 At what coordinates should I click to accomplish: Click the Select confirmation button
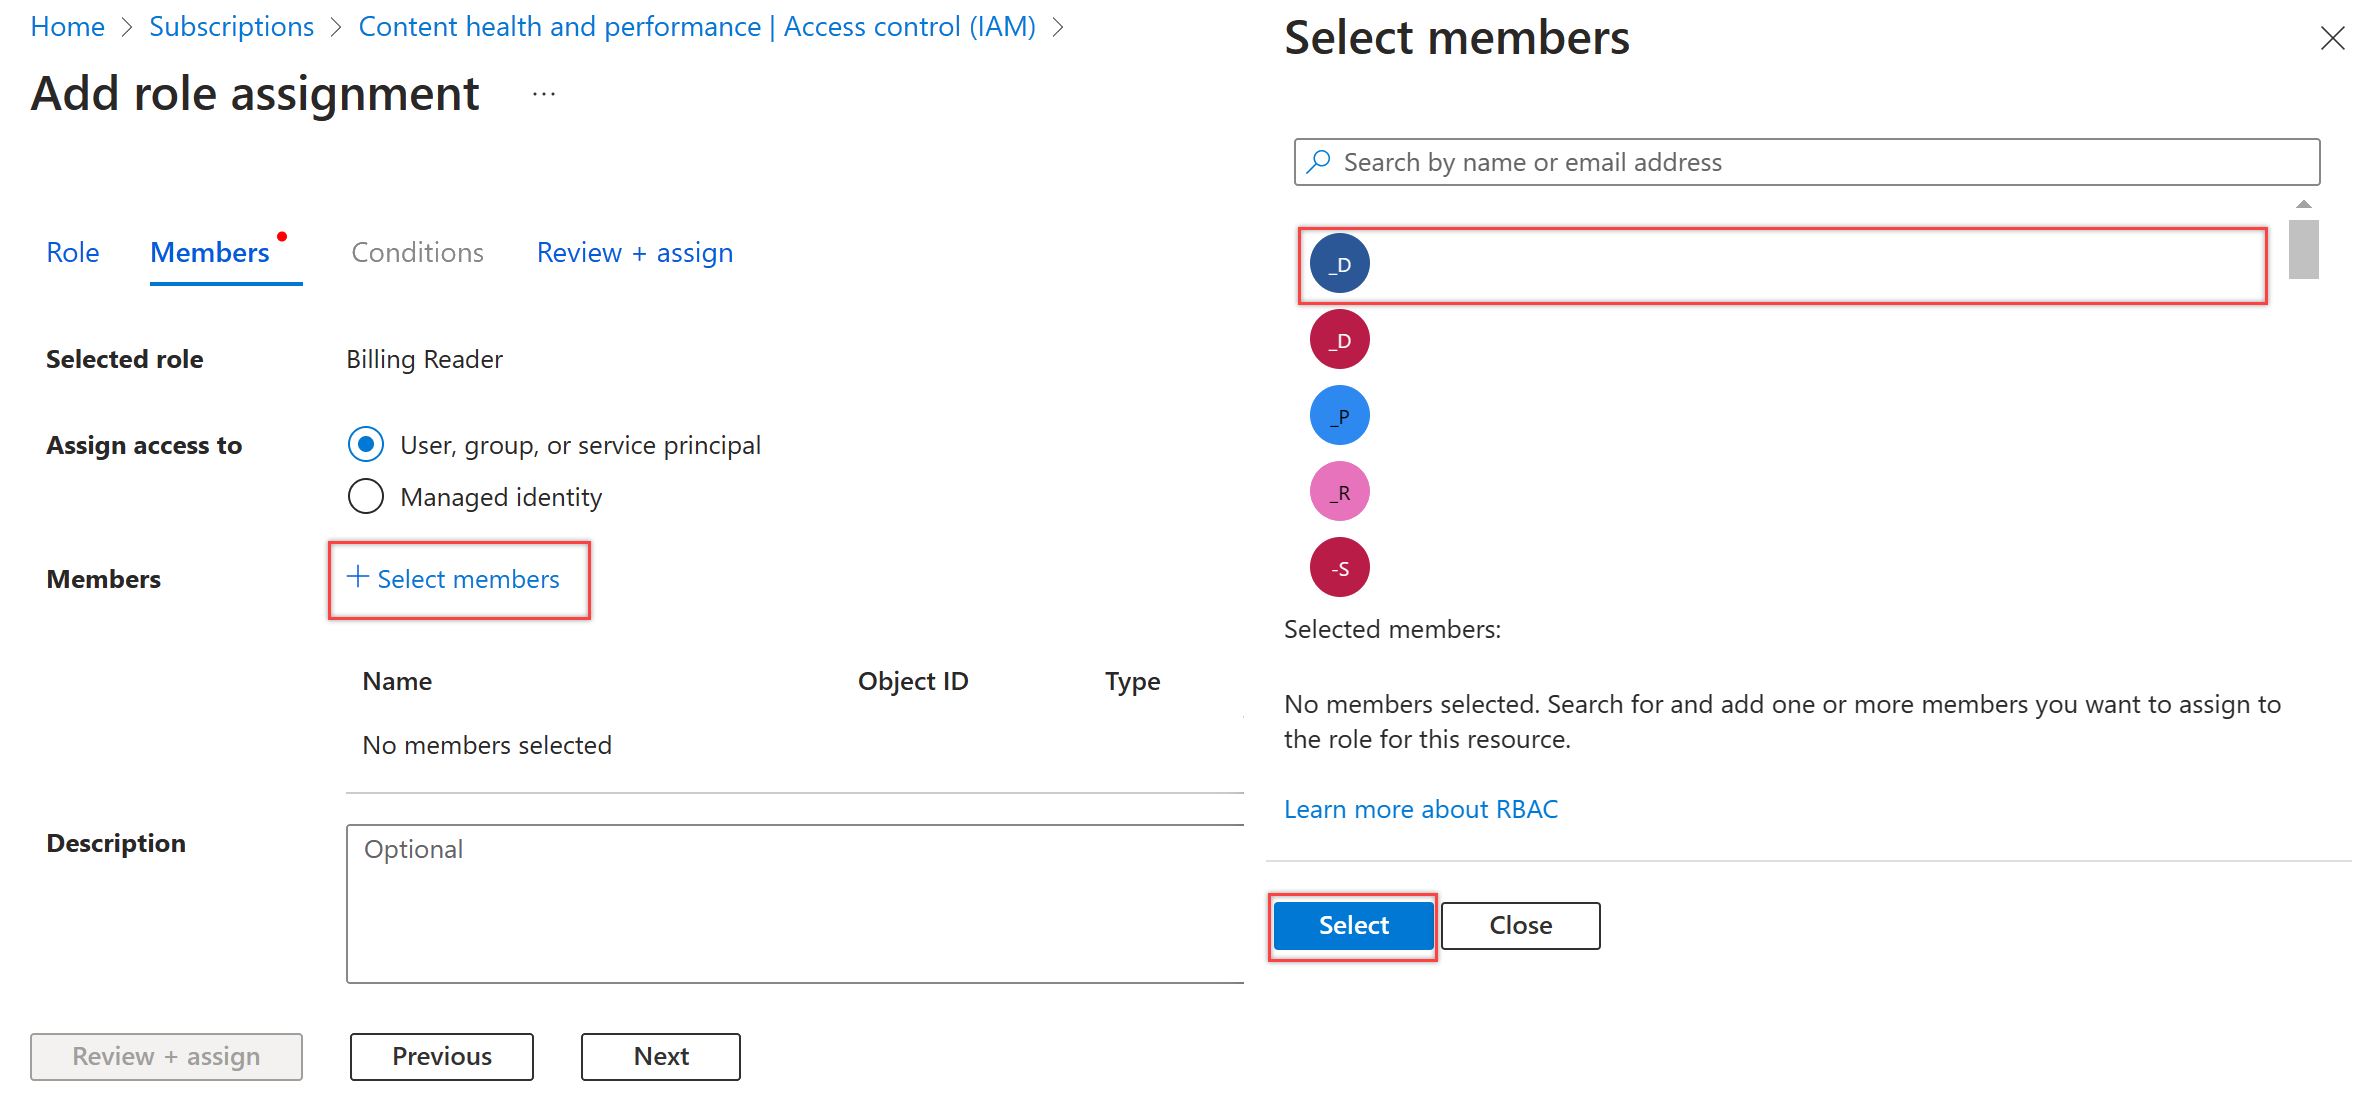pos(1351,923)
